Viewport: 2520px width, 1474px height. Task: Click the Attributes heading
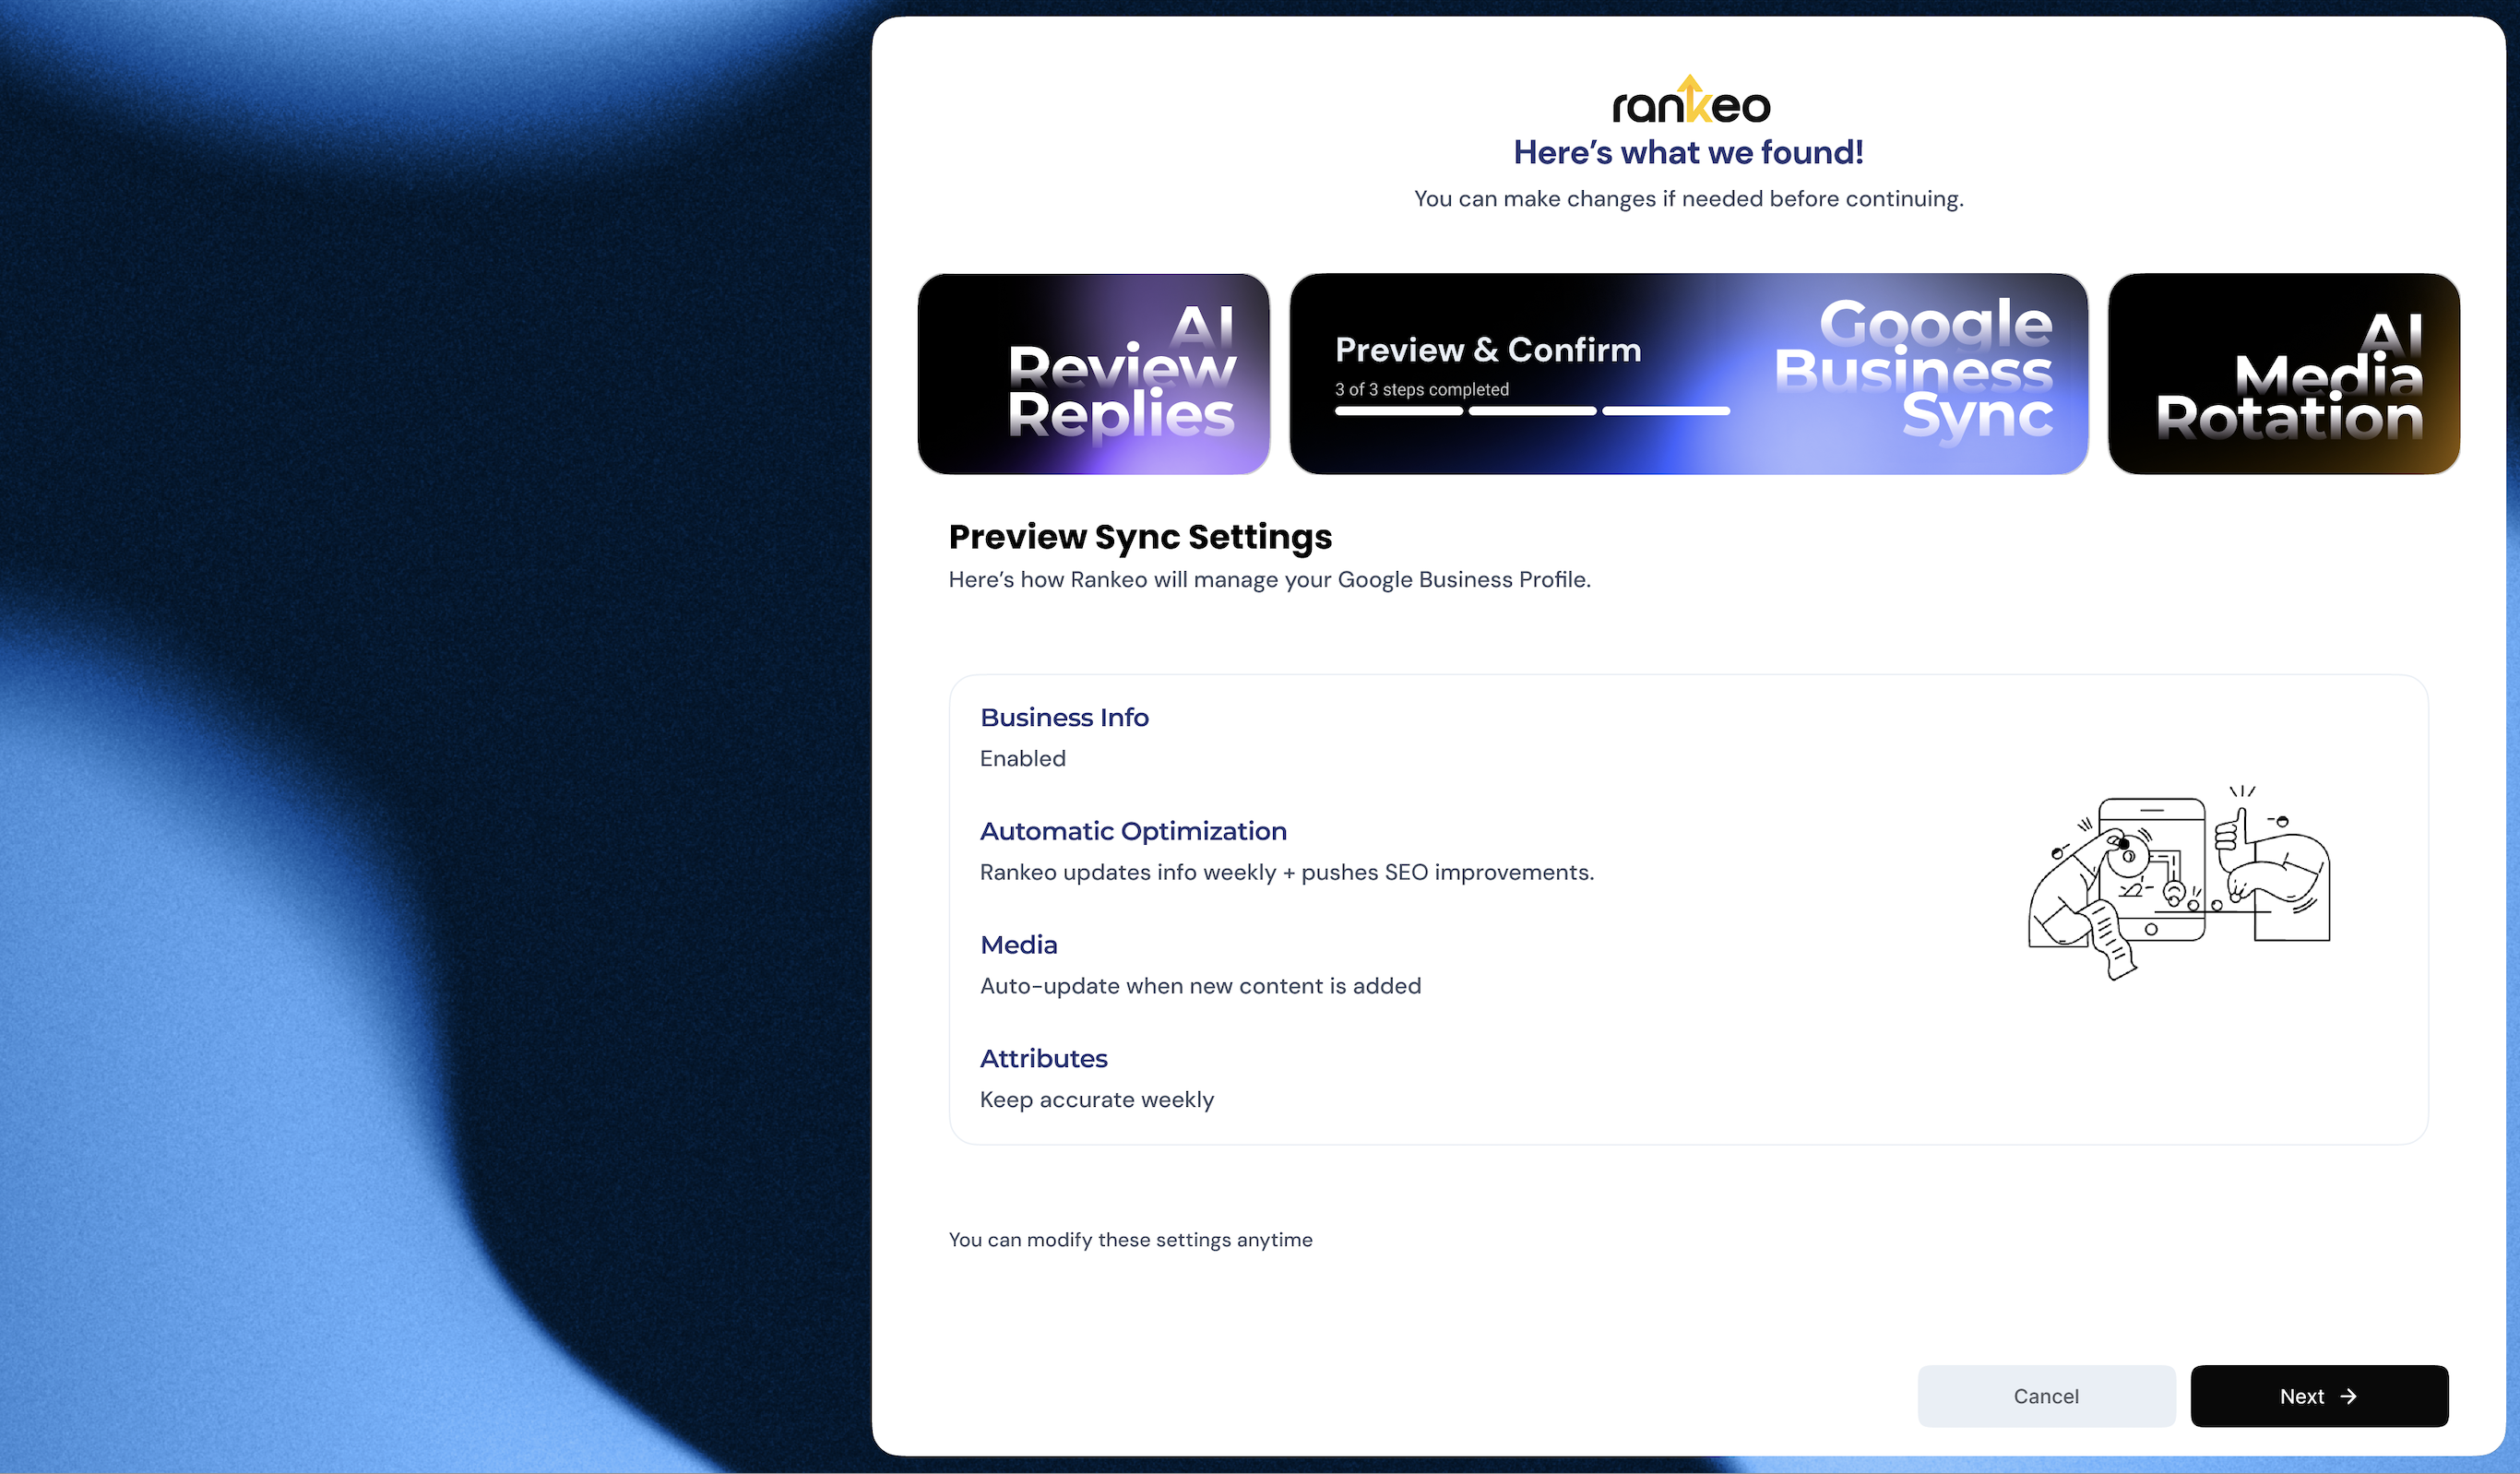(x=1043, y=1058)
